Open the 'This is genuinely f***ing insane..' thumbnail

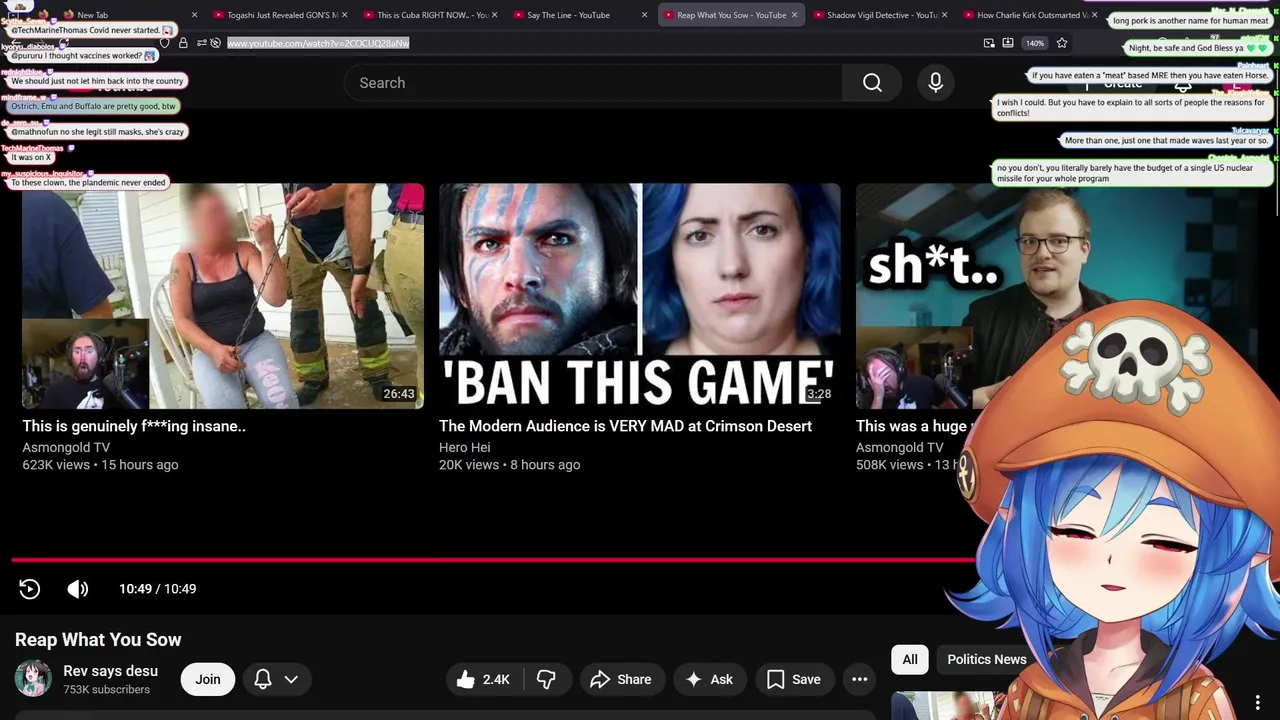tap(223, 296)
